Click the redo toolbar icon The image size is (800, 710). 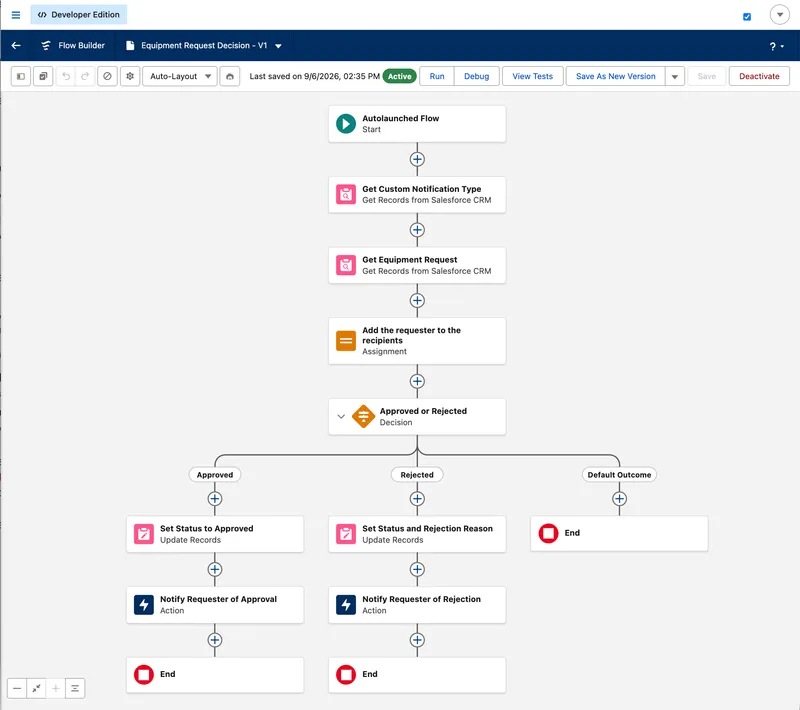tap(85, 76)
